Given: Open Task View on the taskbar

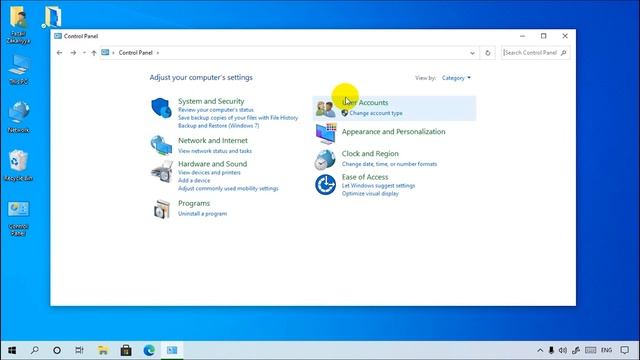Looking at the screenshot, I should (79, 350).
